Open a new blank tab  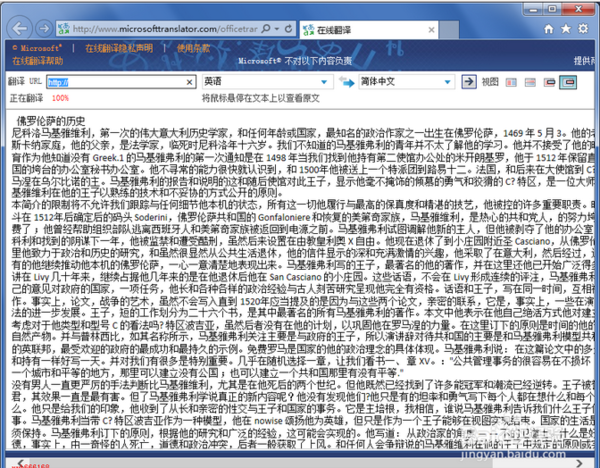(449, 30)
